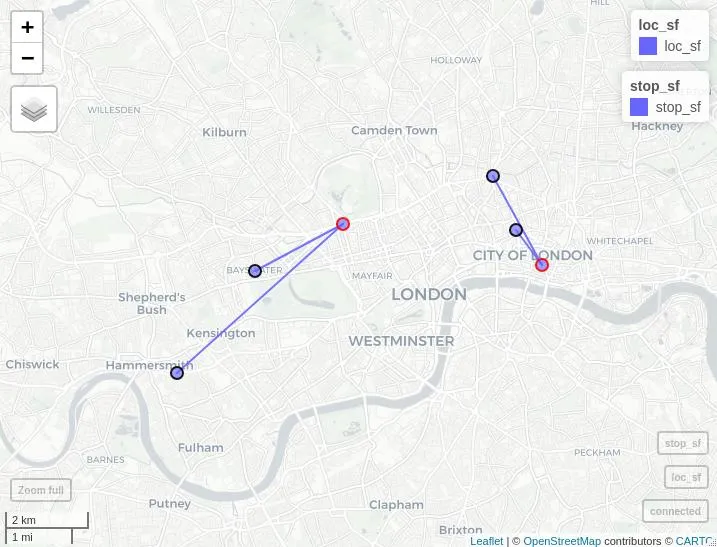Click the northernmost blue location marker
Image resolution: width=717 pixels, height=547 pixels.
pos(492,176)
